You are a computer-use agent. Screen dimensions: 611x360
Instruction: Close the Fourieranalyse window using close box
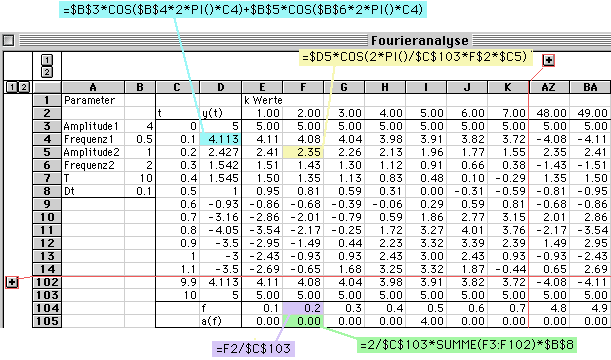point(9,41)
